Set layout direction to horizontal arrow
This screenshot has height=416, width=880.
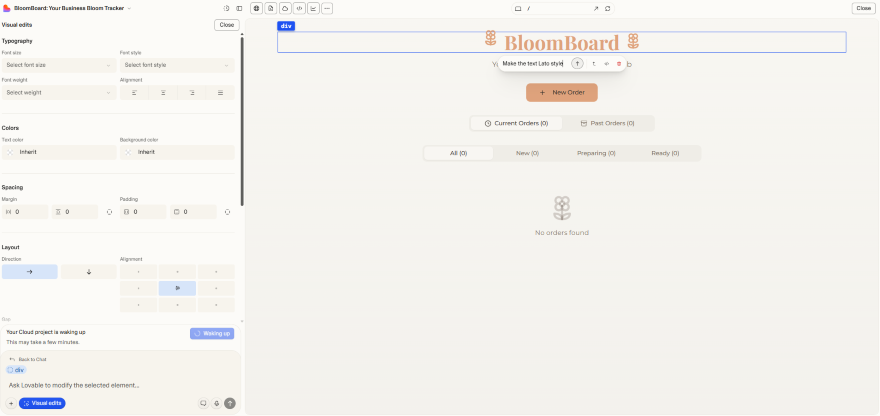30,272
